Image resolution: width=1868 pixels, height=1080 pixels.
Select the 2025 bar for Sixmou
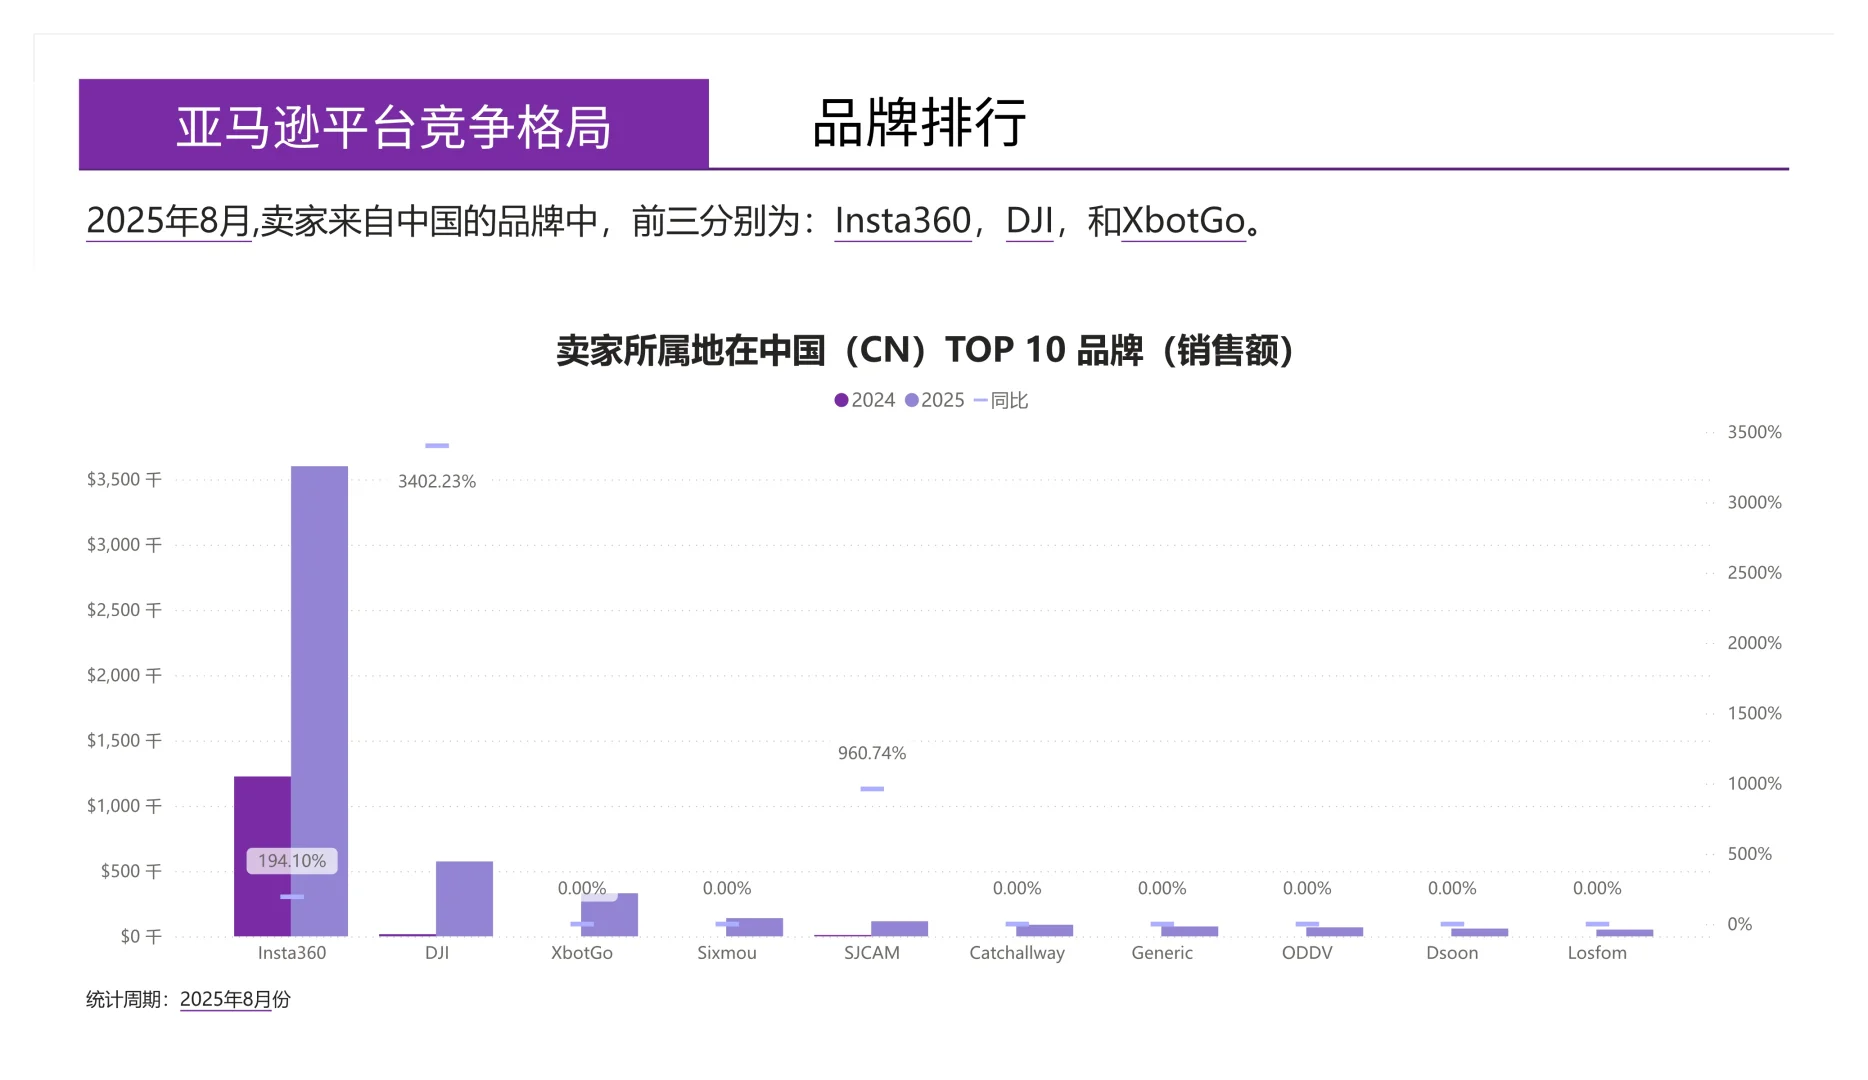pos(754,927)
